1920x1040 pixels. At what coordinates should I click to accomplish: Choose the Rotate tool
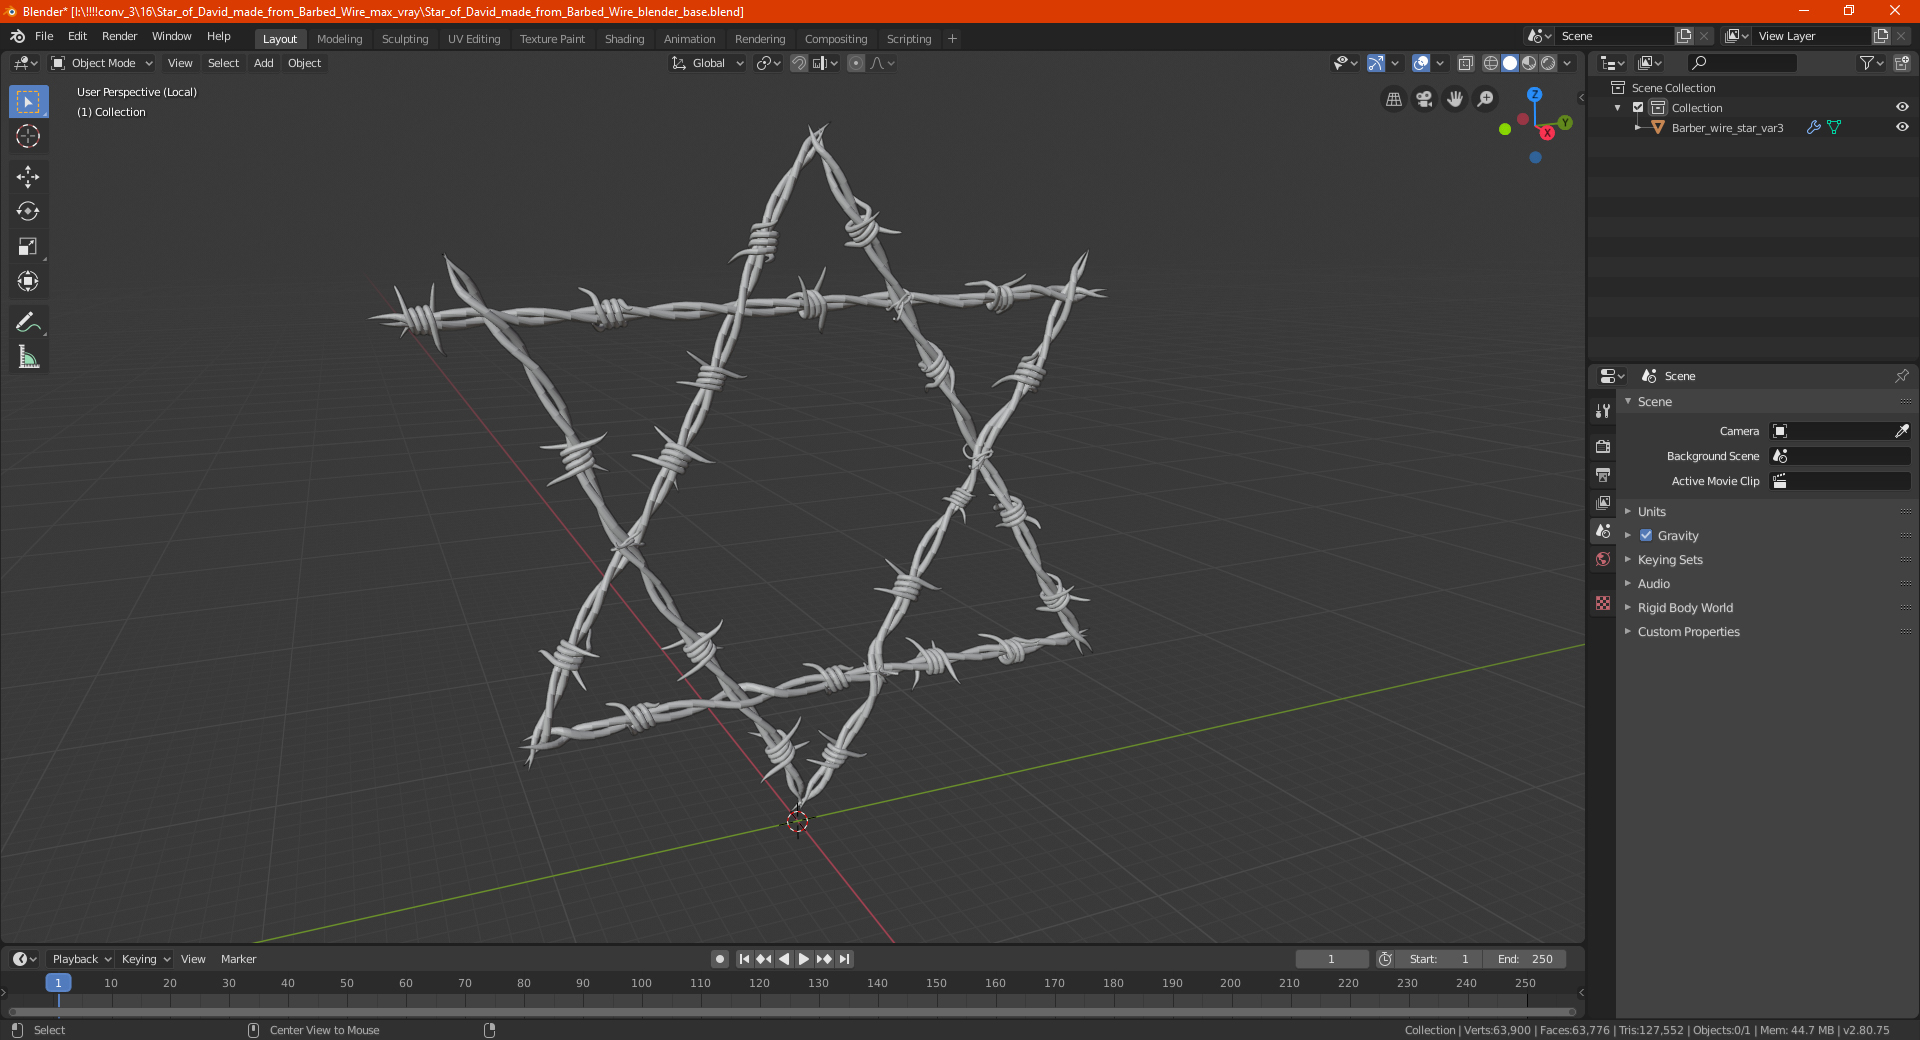pyautogui.click(x=28, y=211)
